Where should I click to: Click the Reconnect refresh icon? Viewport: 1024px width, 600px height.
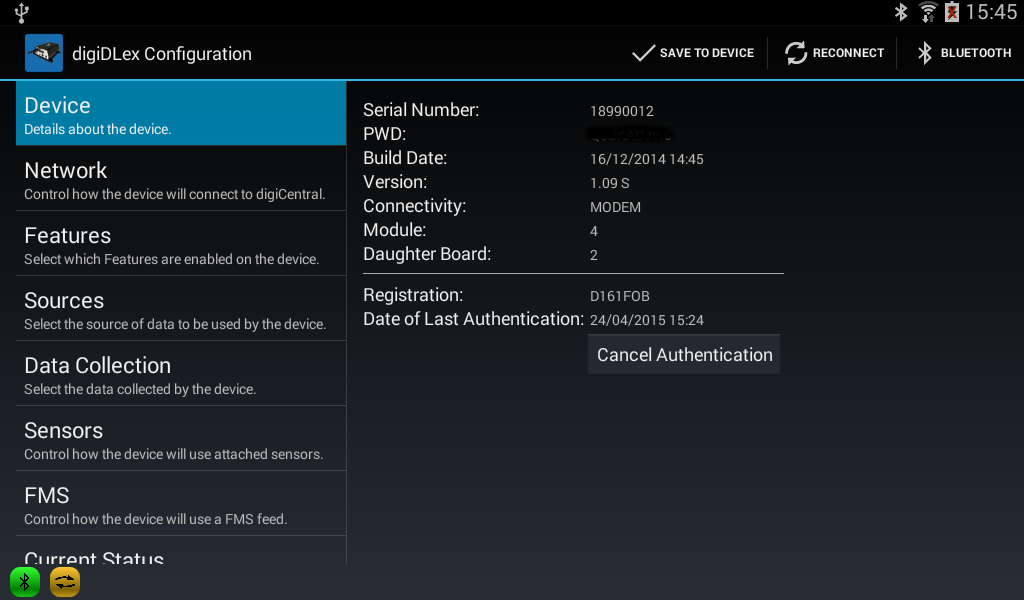pos(795,53)
